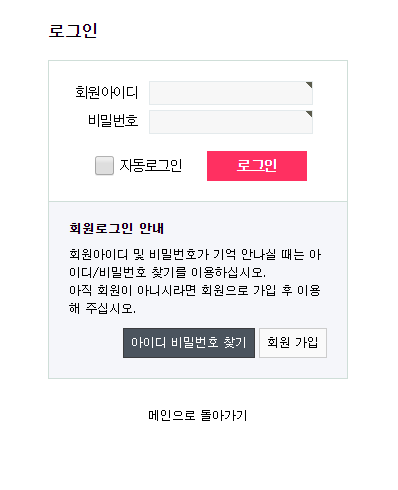This screenshot has height=490, width=398.
Task: Click the text 찾기를 이용하십시오 in notice
Action: (209, 273)
